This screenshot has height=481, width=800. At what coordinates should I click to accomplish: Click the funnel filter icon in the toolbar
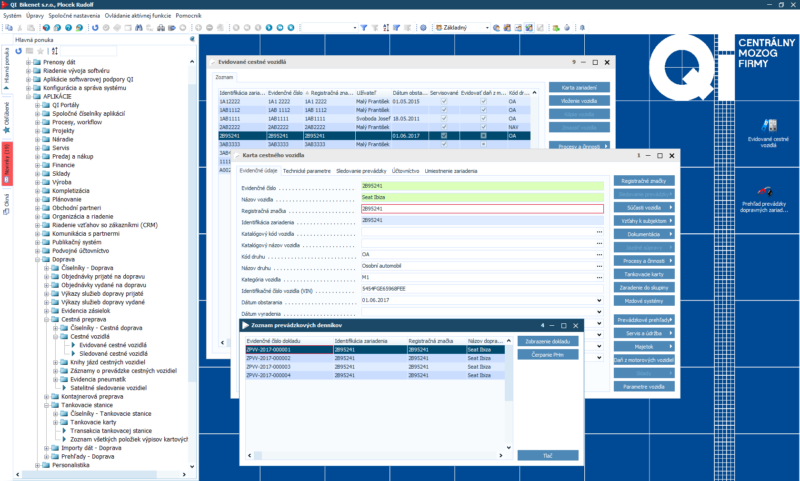tap(364, 27)
